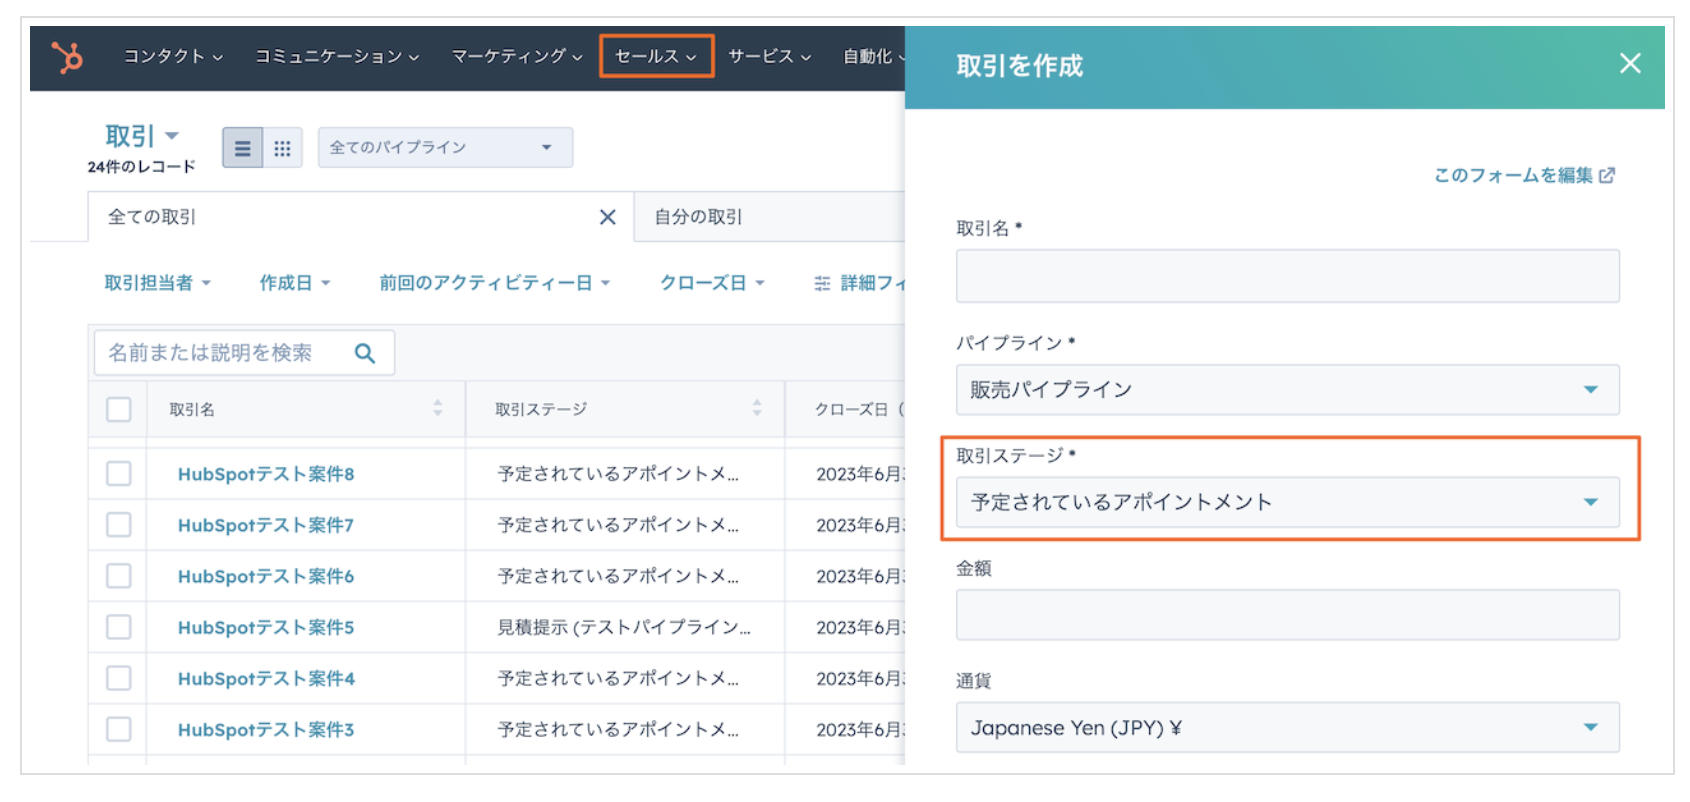Click into the 取引名 input field
1690x802 pixels.
pyautogui.click(x=1286, y=276)
